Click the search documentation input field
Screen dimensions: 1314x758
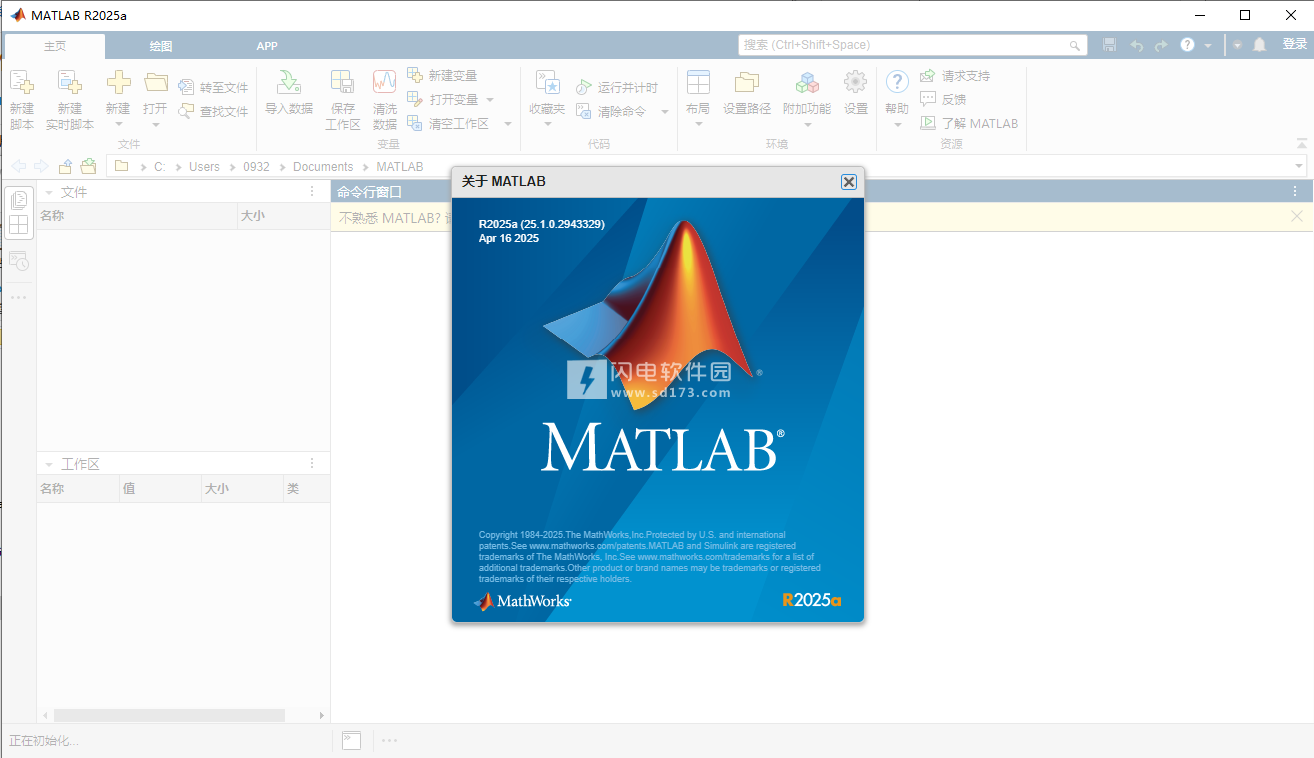[x=913, y=45]
